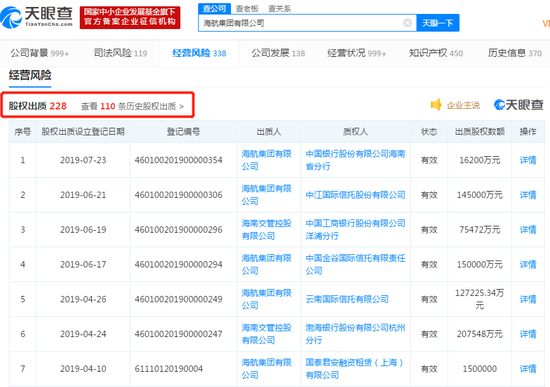Open 海航集团有限公司 pledgor link in row 7

tap(266, 368)
